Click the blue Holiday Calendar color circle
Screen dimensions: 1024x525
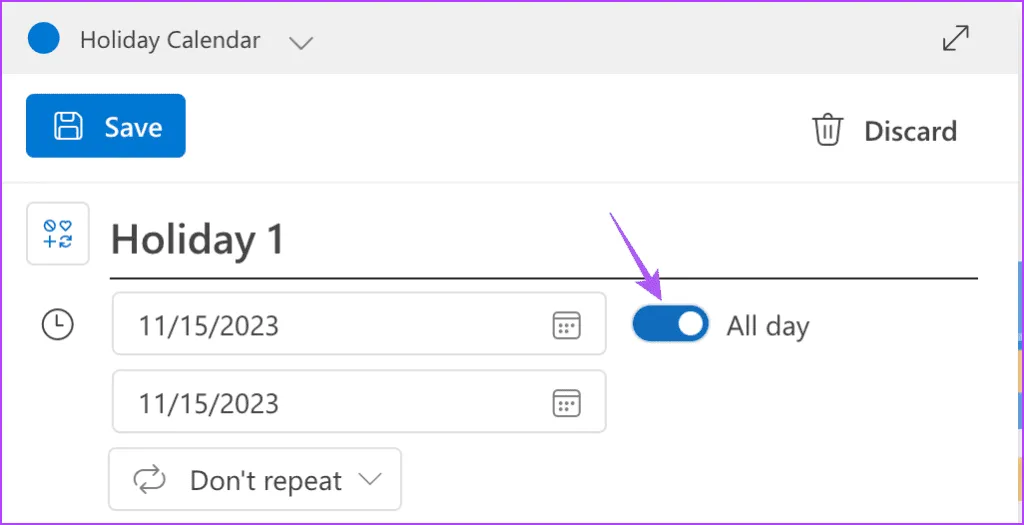coord(45,40)
